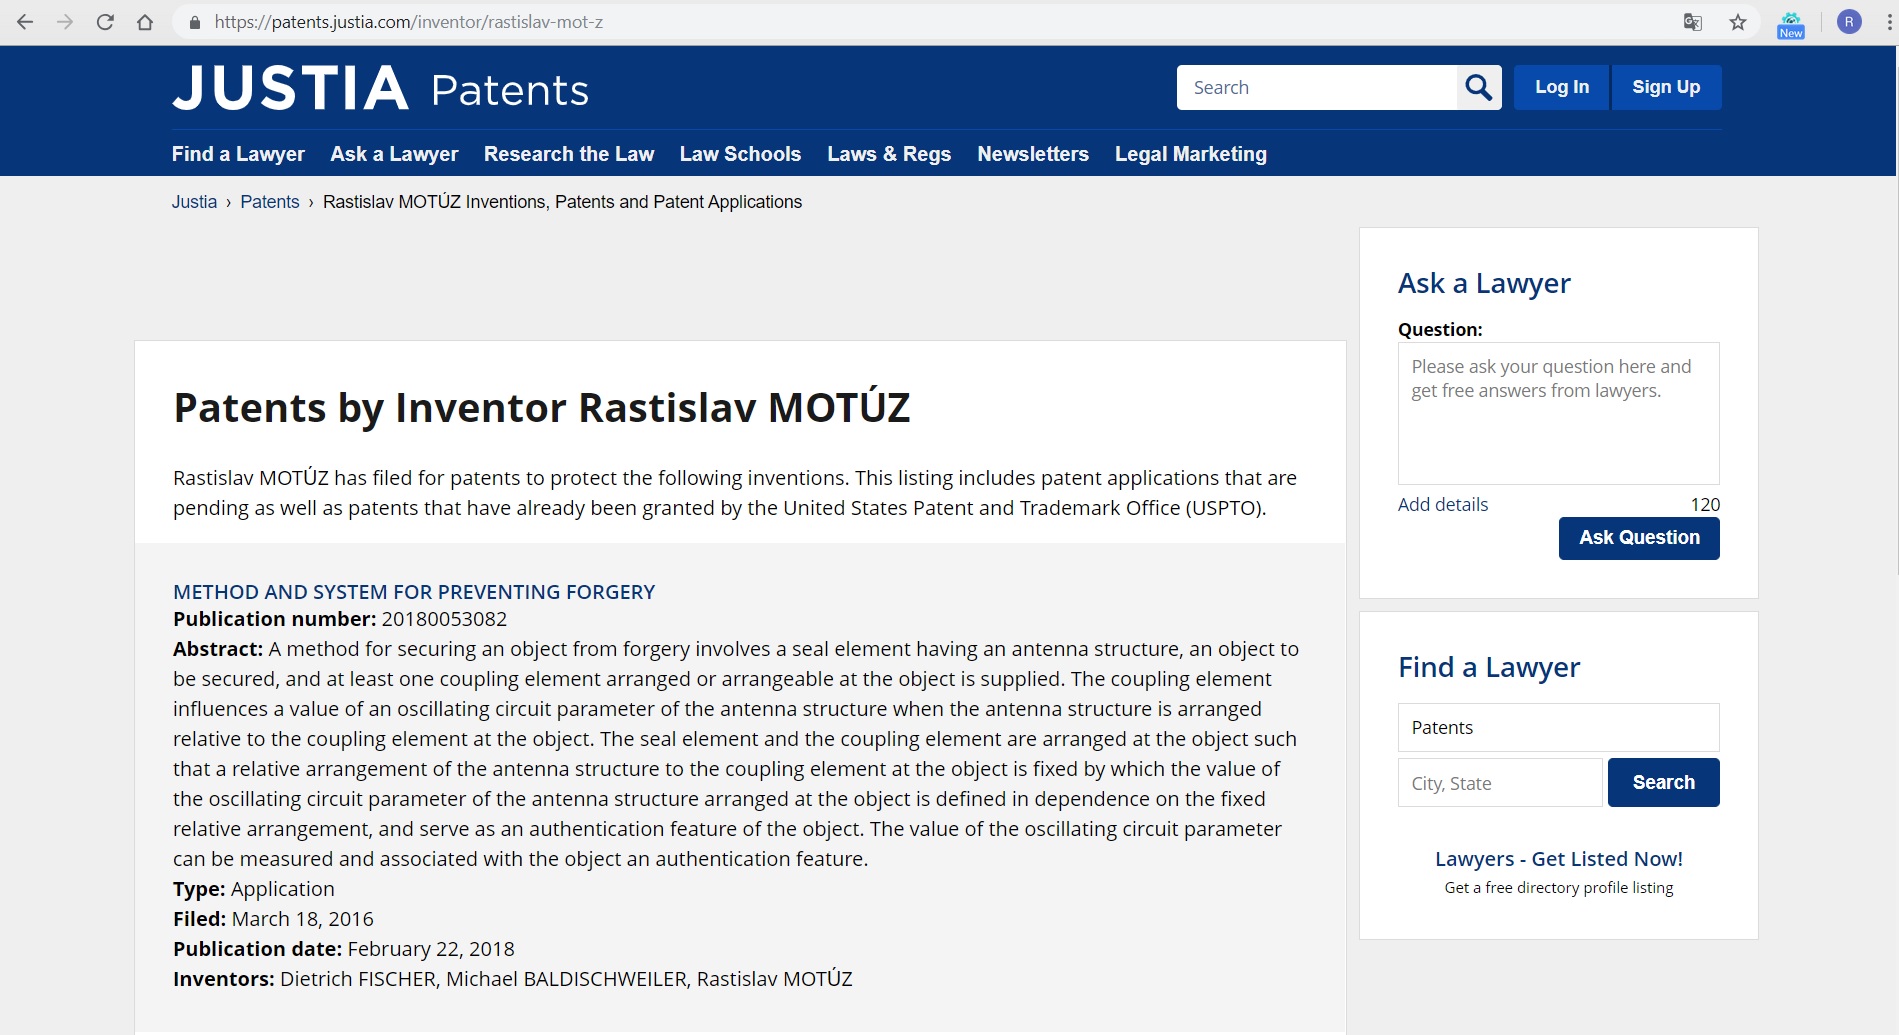Open the user profile avatar R
This screenshot has height=1035, width=1899.
pos(1849,22)
